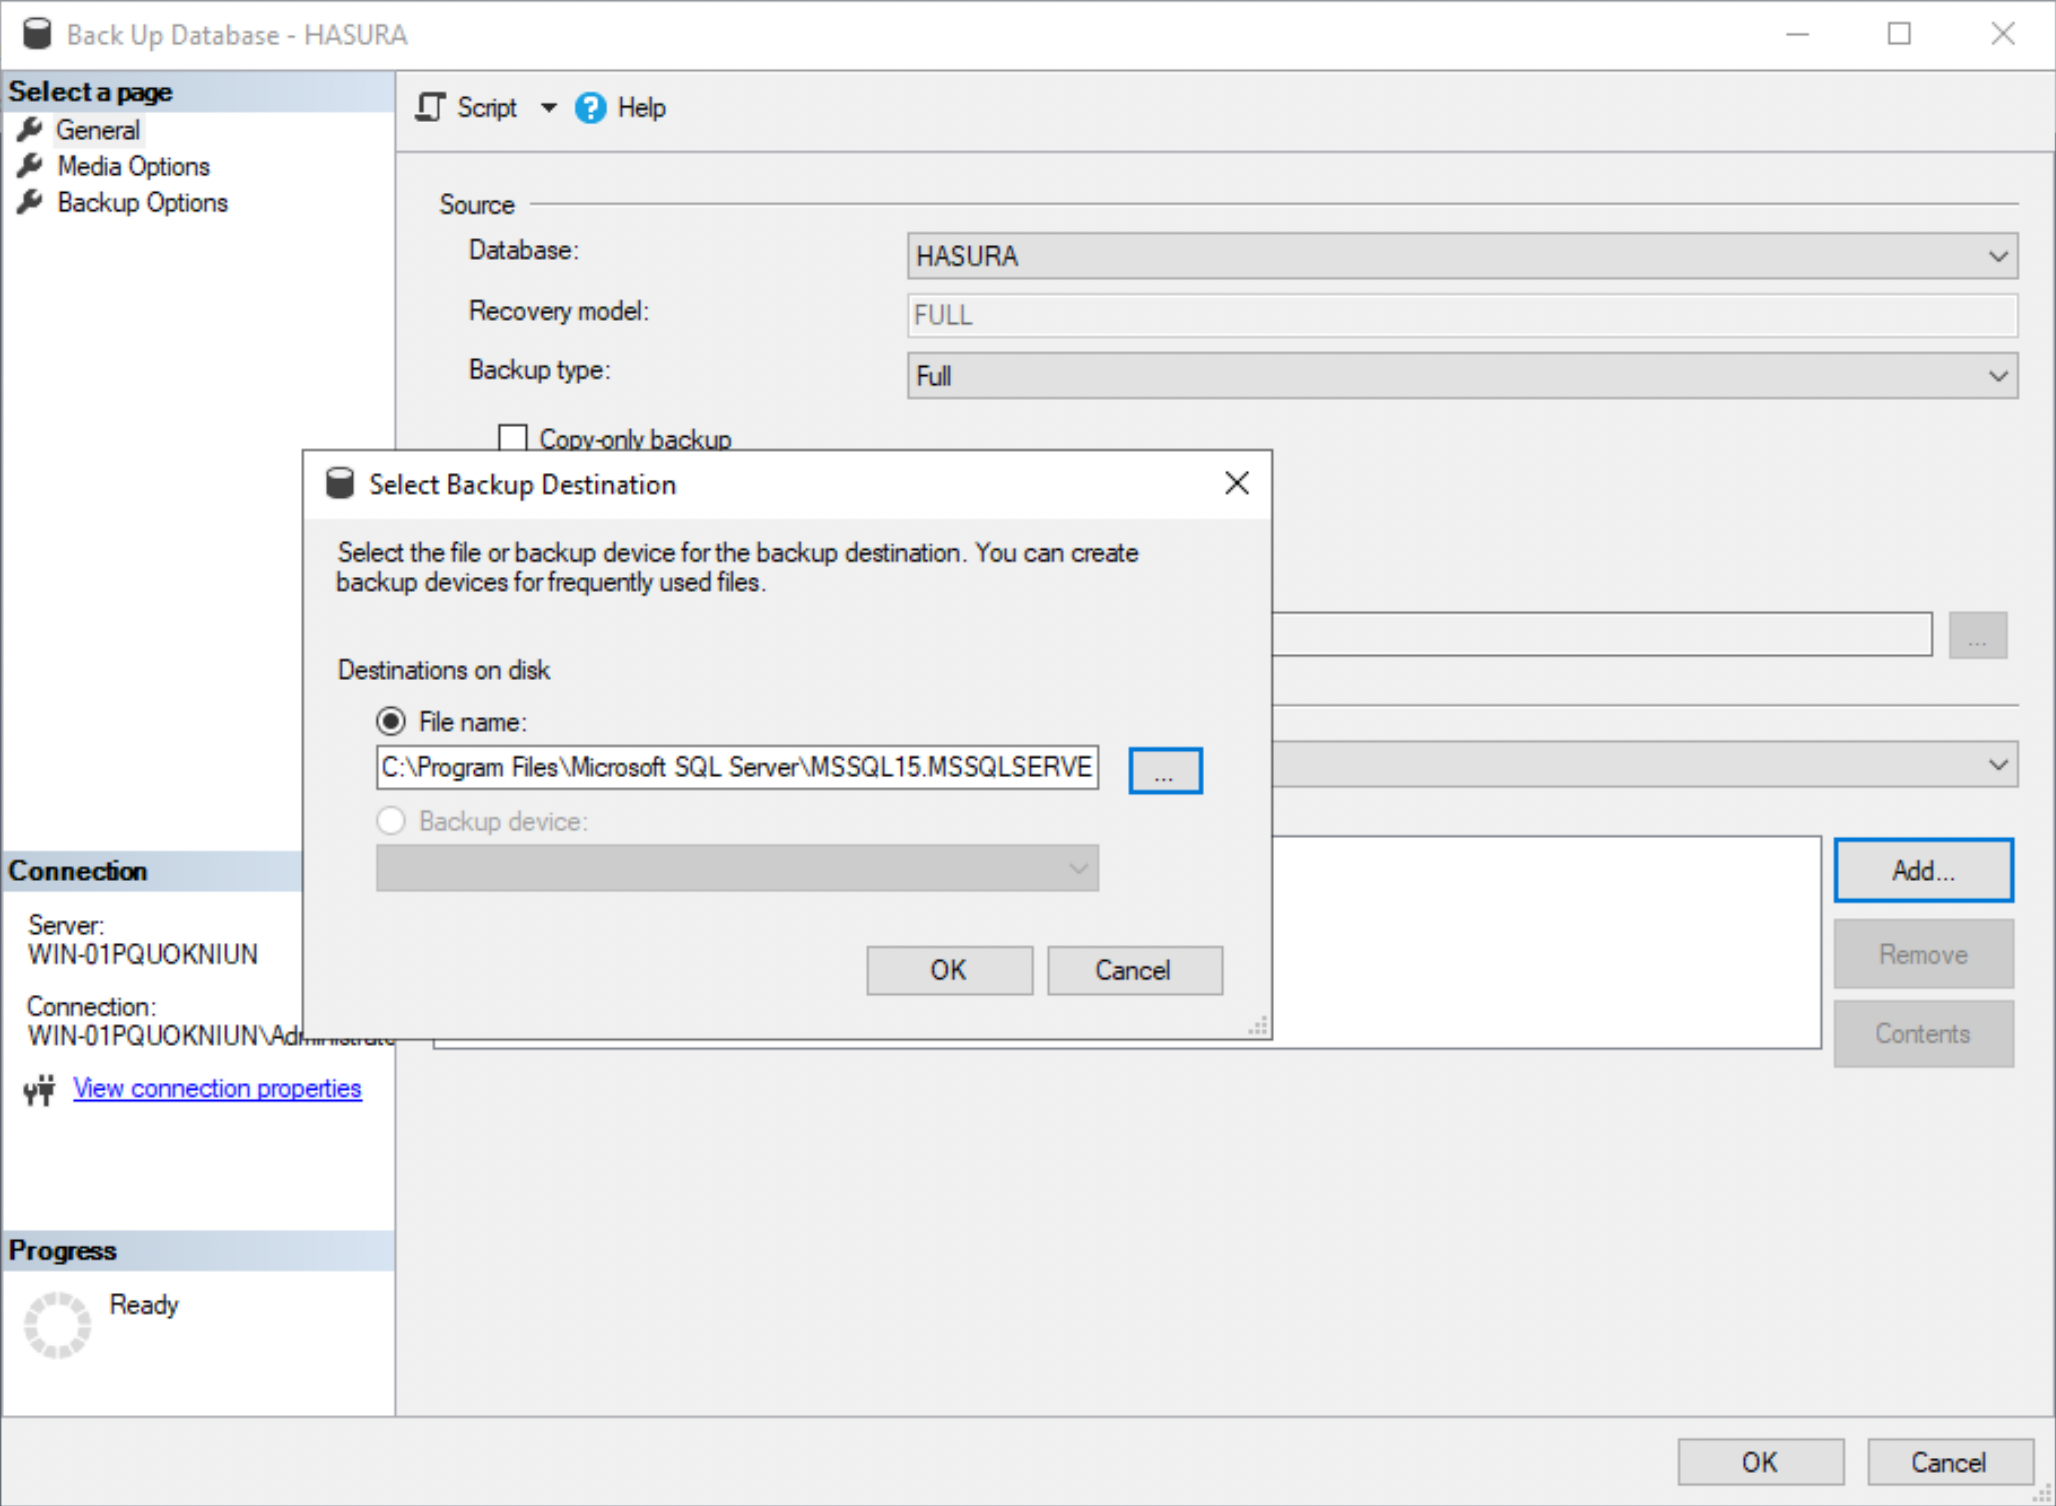Click Cancel in the Back Up Database window
2056x1506 pixels.
pos(1949,1463)
